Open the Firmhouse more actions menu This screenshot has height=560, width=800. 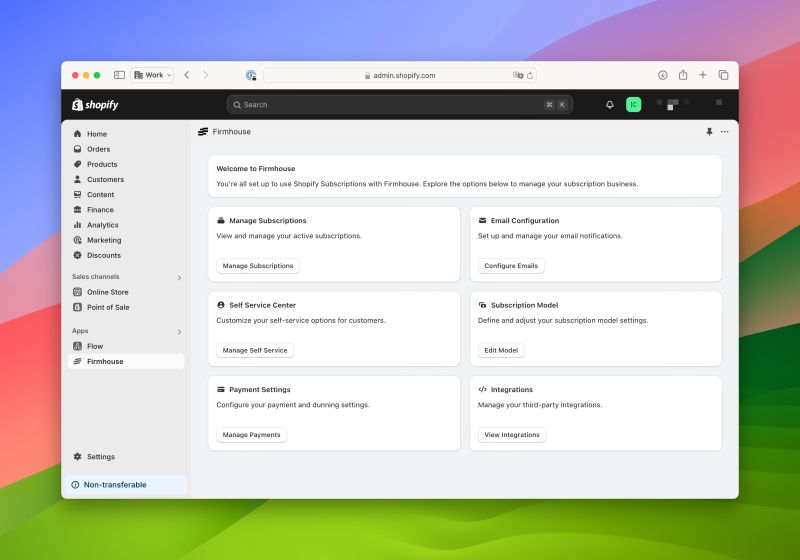(x=724, y=132)
